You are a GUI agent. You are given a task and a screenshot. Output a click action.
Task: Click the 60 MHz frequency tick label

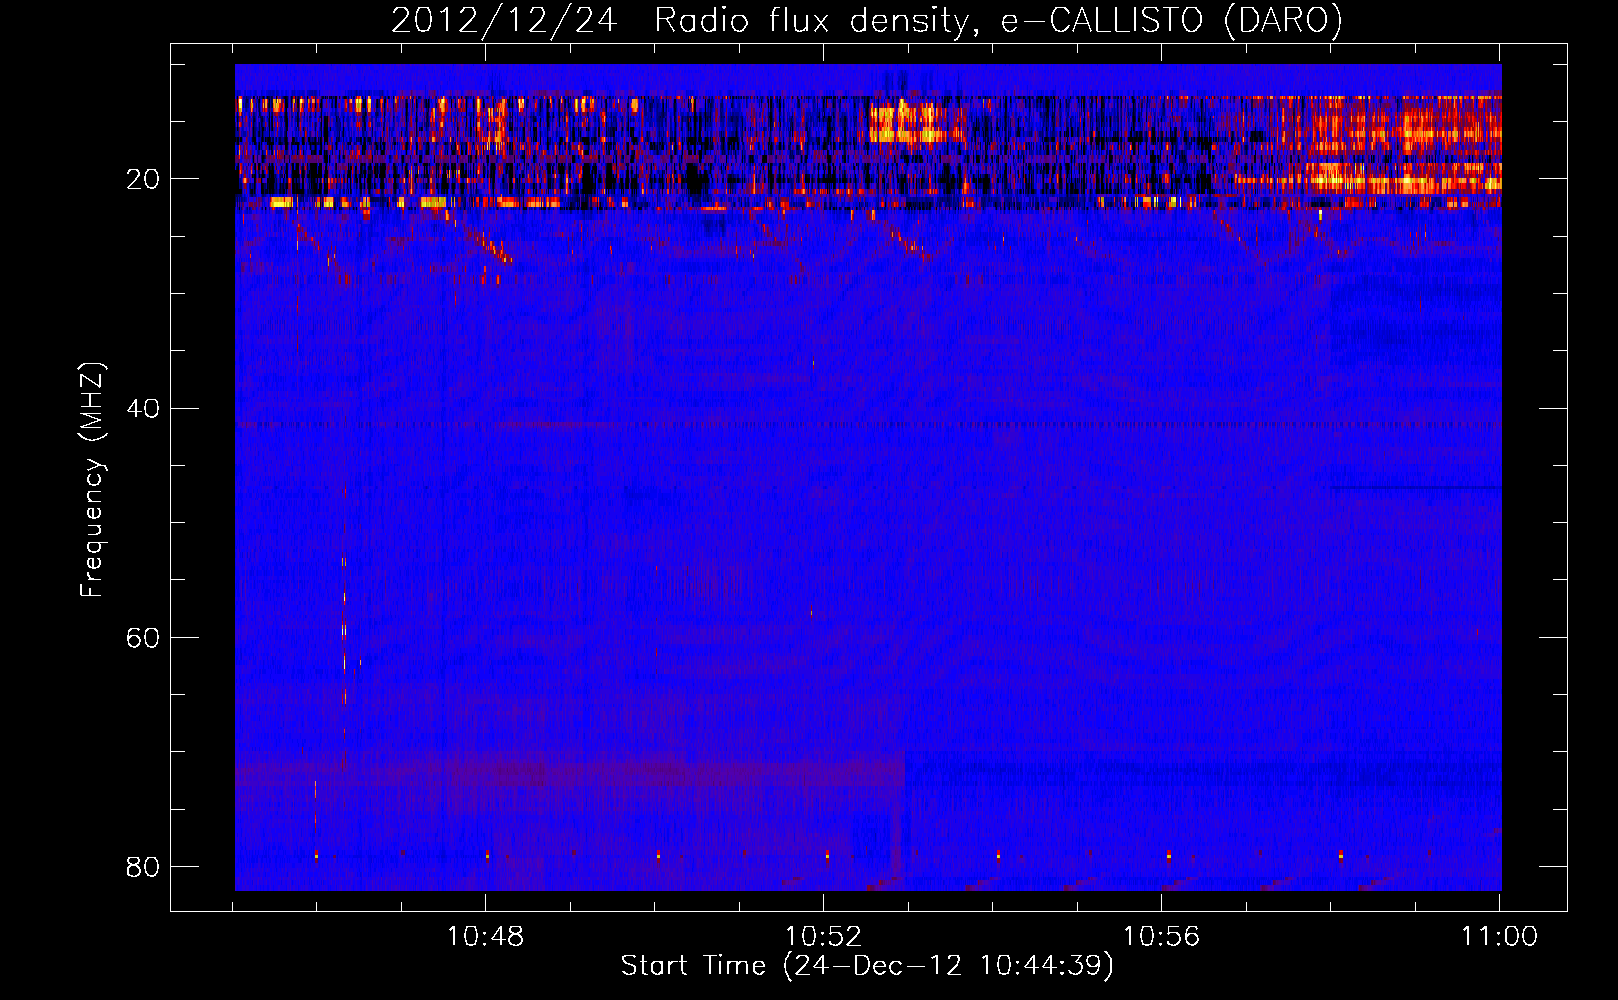click(x=142, y=638)
